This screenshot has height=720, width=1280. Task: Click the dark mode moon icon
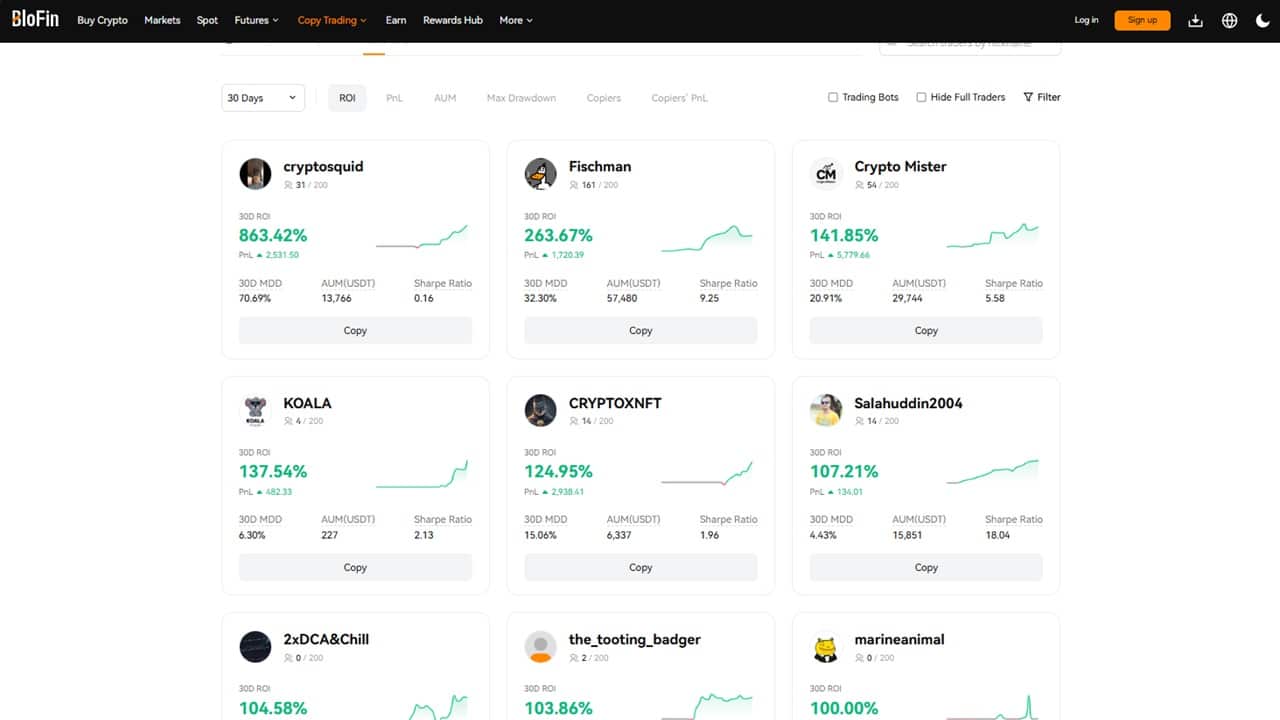(1262, 19)
